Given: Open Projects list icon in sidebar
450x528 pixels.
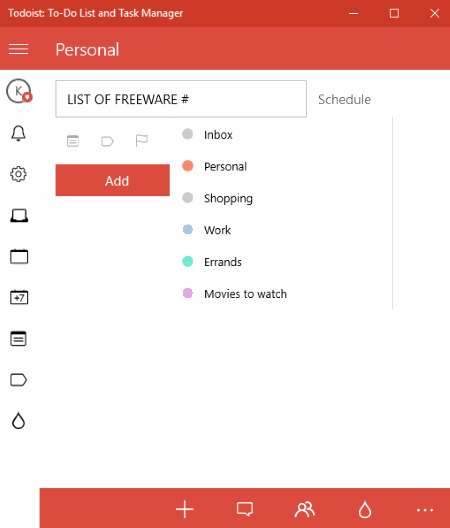Looking at the screenshot, I should 19,339.
